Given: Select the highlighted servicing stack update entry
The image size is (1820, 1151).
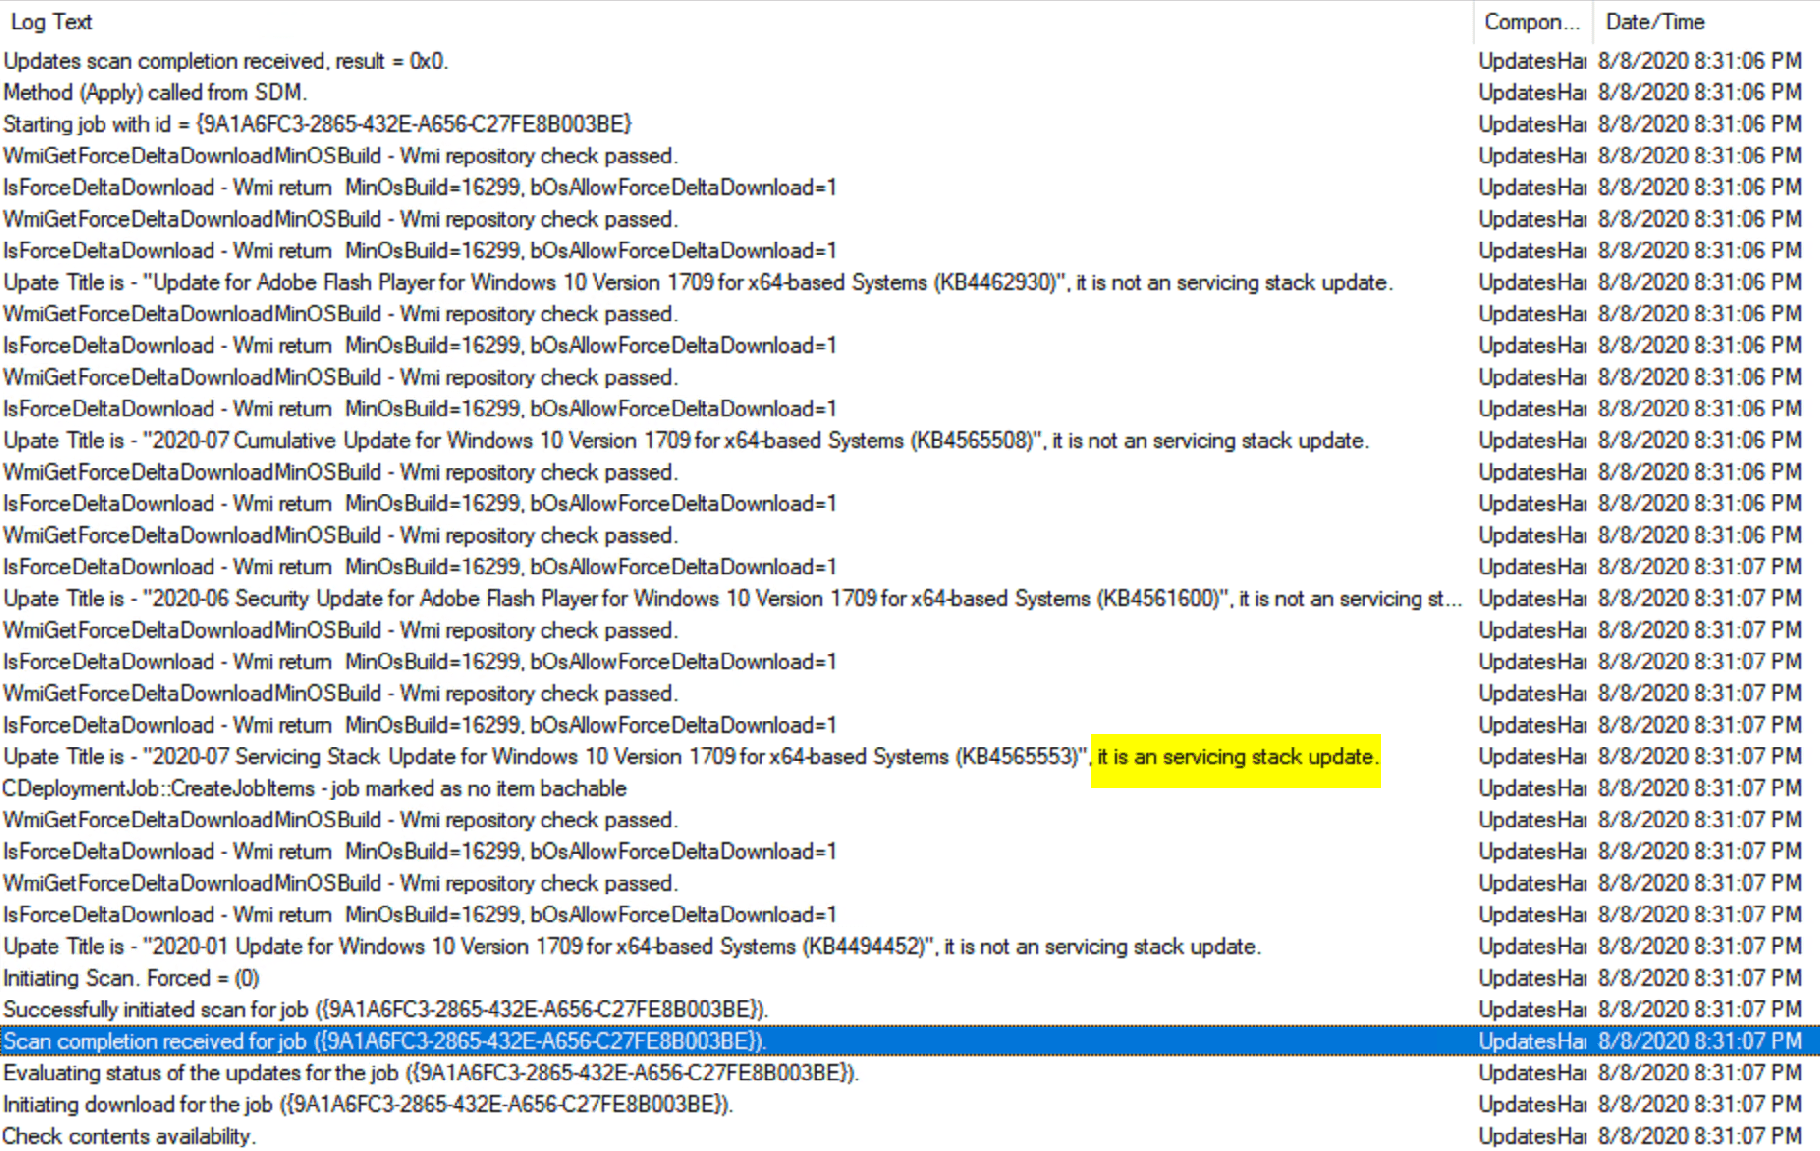Looking at the screenshot, I should [x=700, y=756].
